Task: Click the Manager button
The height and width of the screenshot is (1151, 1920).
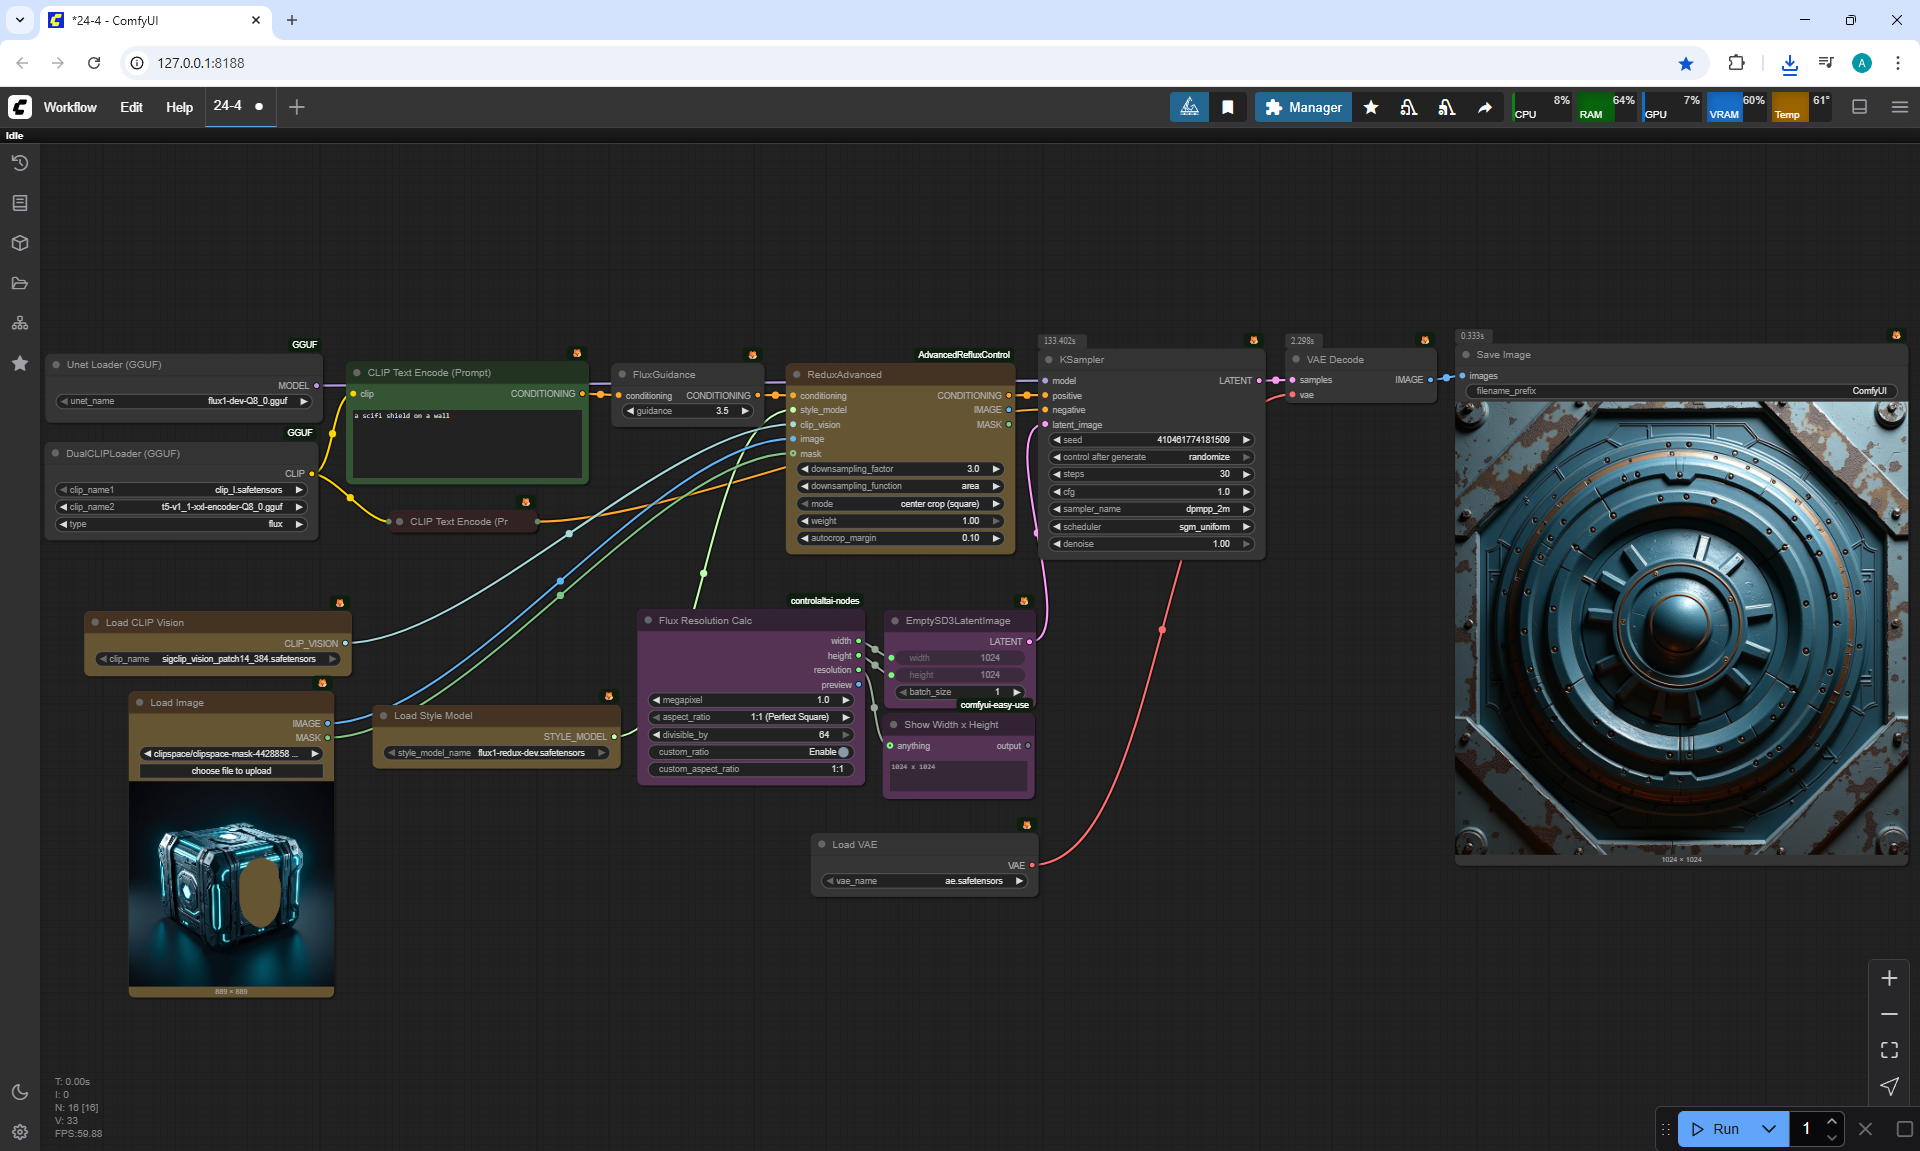Action: (x=1303, y=107)
